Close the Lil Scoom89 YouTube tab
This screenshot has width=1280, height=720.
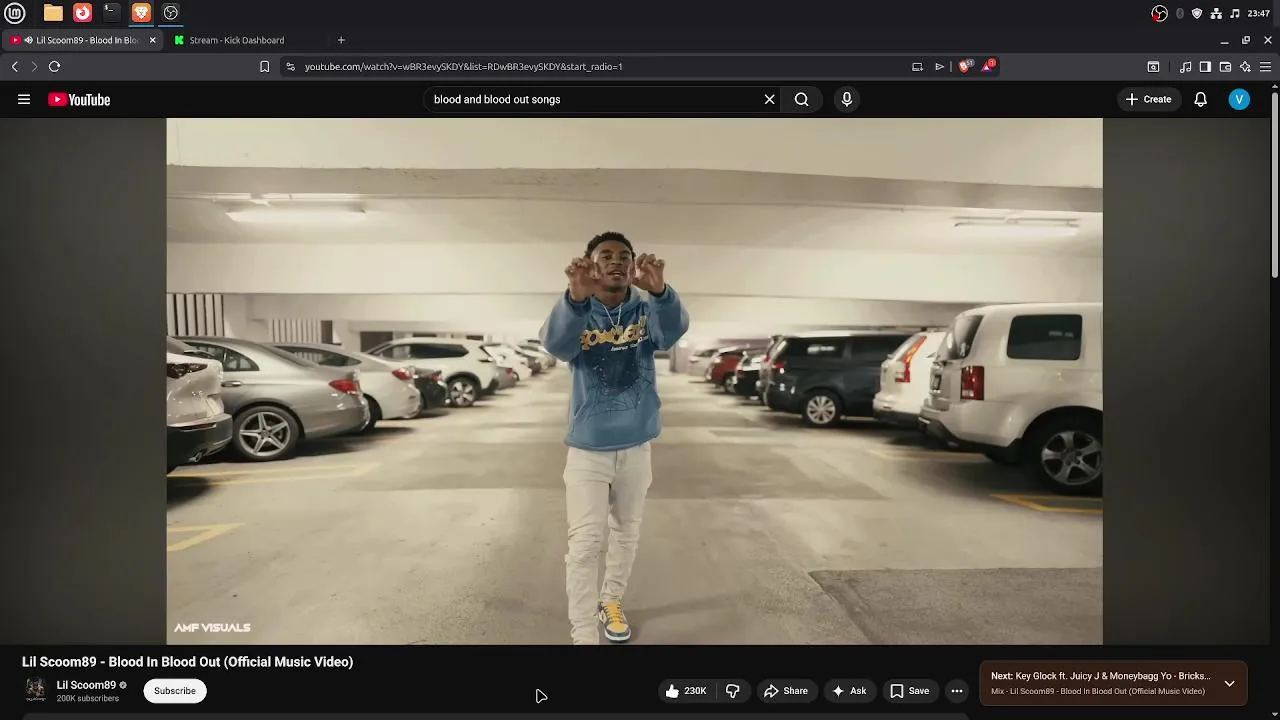click(152, 40)
